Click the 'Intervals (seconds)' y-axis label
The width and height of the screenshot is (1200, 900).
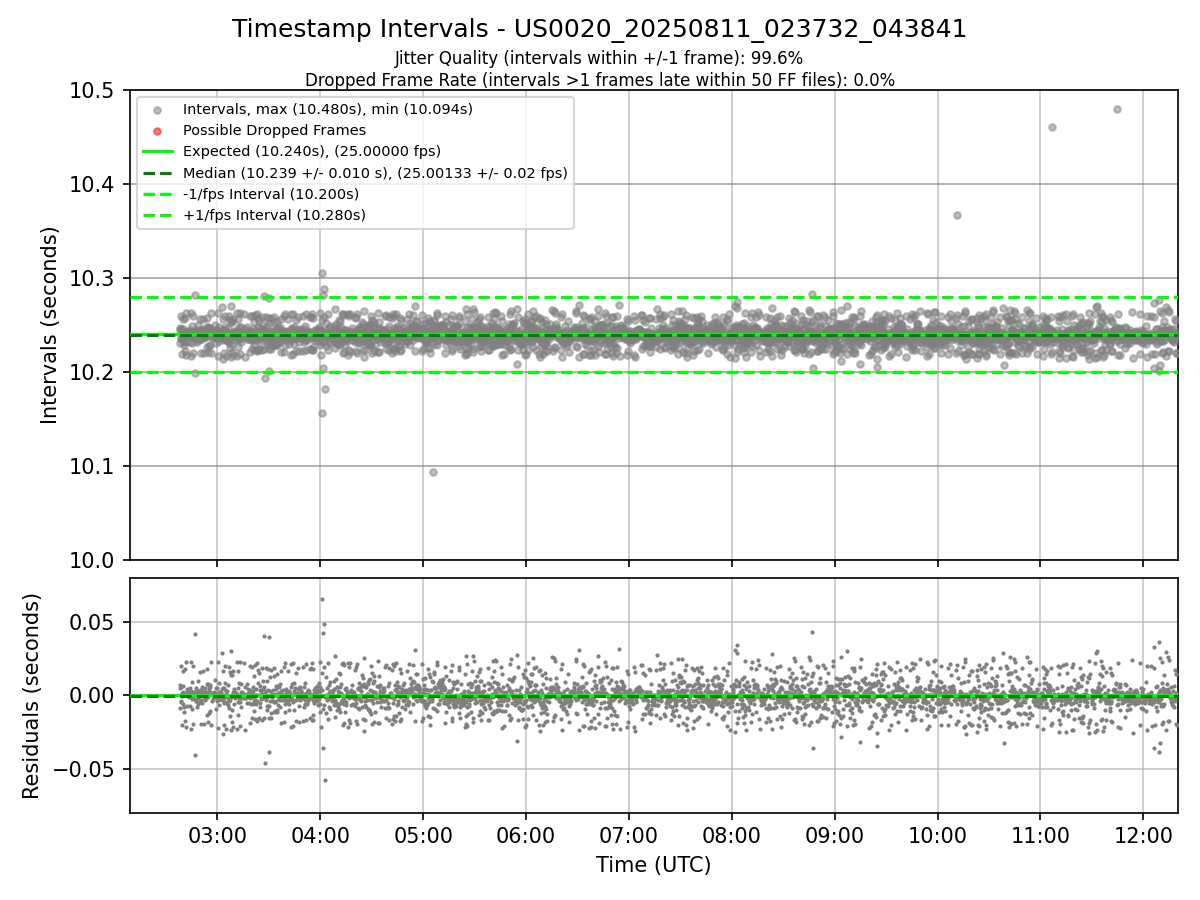50,325
